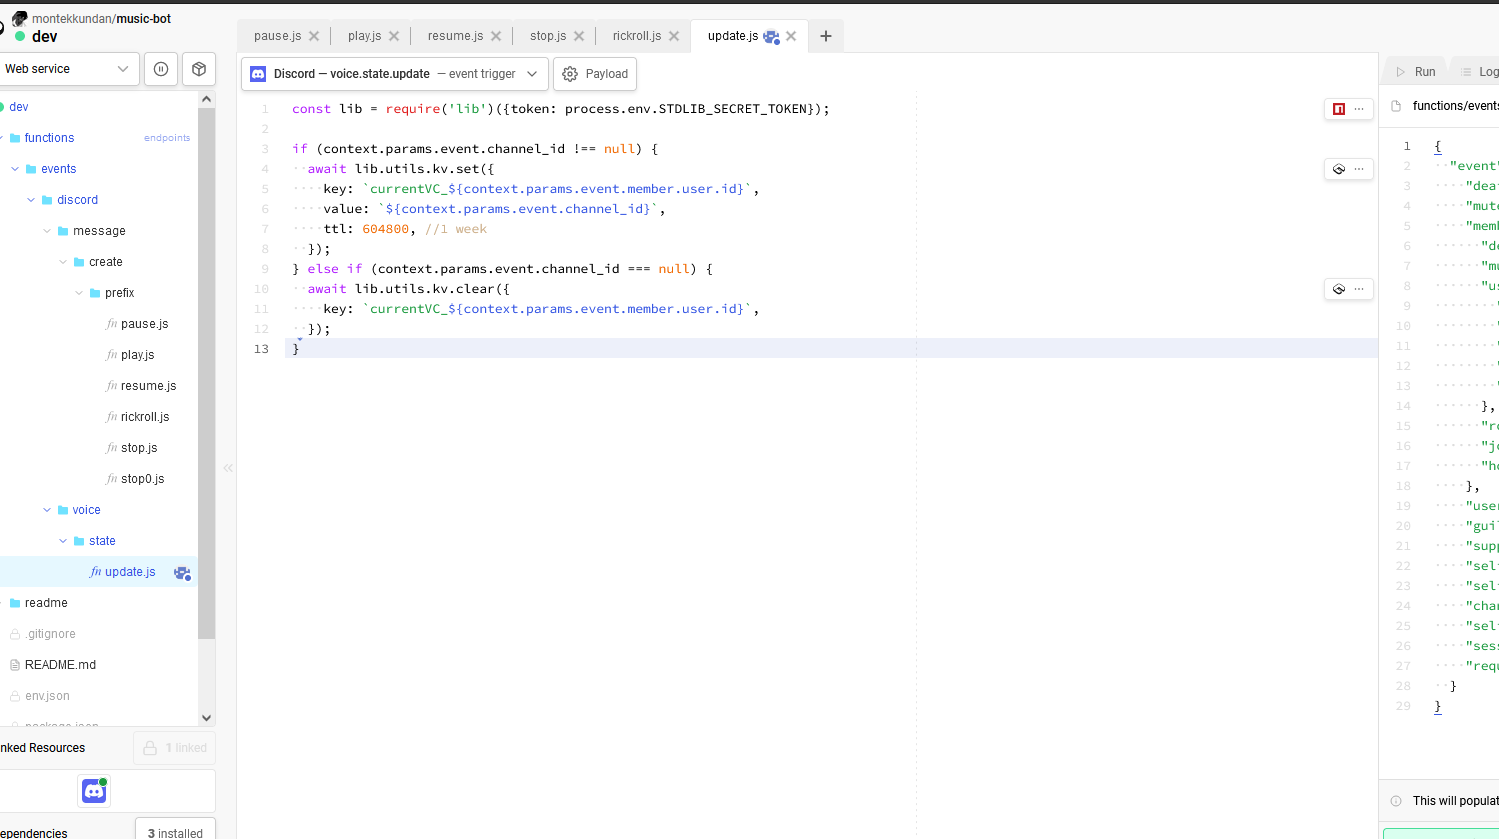The width and height of the screenshot is (1499, 839).
Task: Click the Discord linked resource icon
Action: pos(94,791)
